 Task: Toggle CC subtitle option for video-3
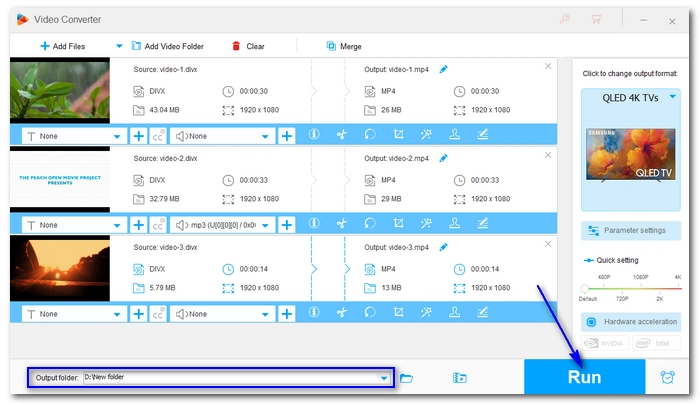point(158,313)
